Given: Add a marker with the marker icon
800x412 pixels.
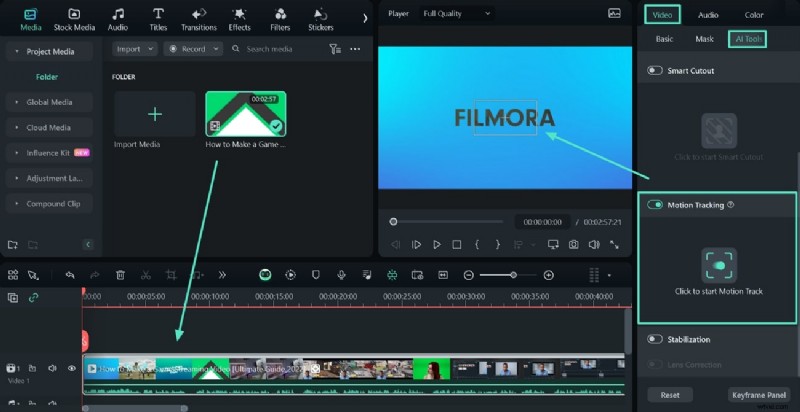Looking at the screenshot, I should tap(316, 275).
